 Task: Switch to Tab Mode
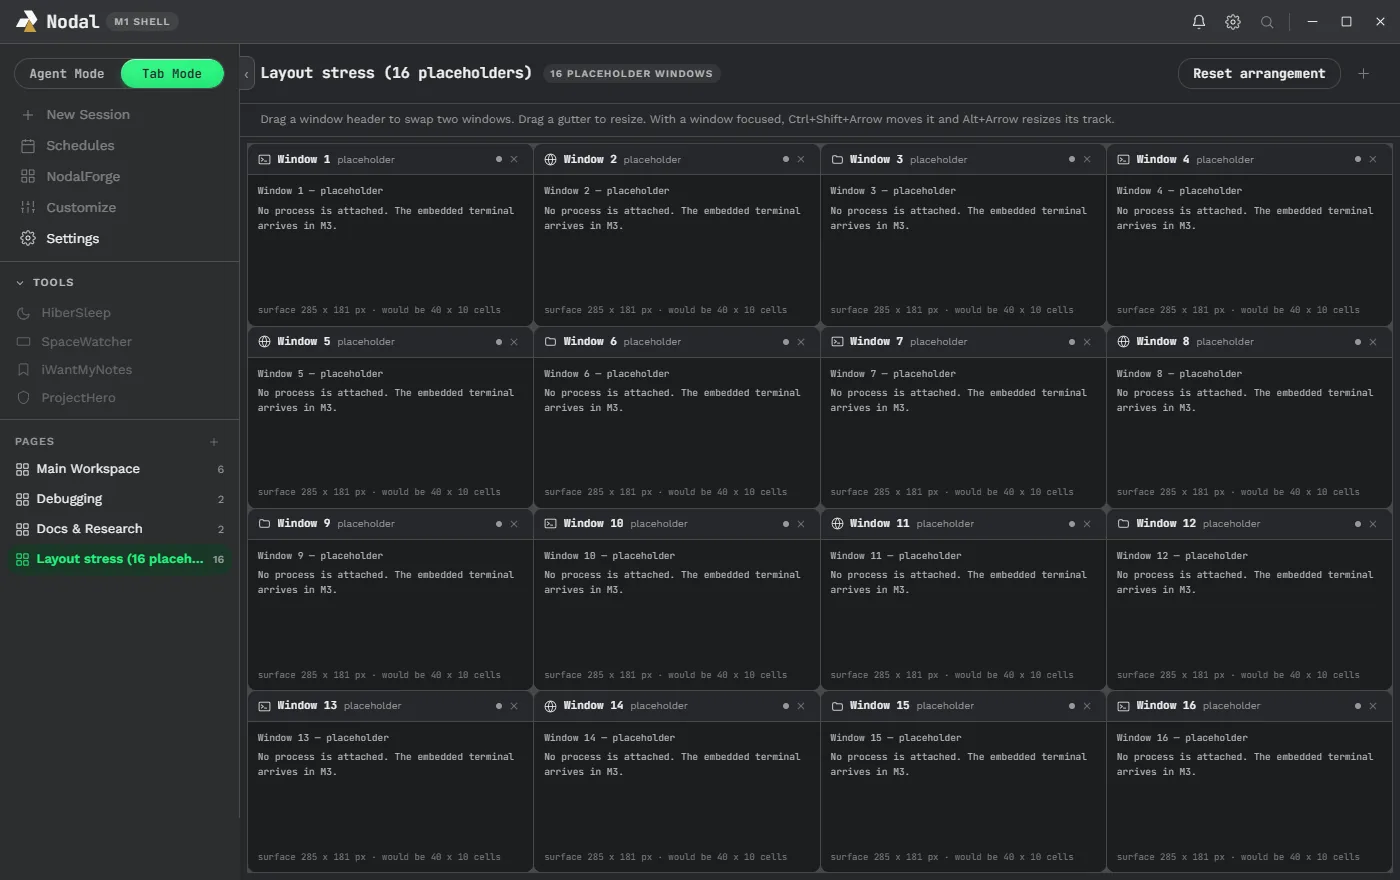tap(172, 73)
